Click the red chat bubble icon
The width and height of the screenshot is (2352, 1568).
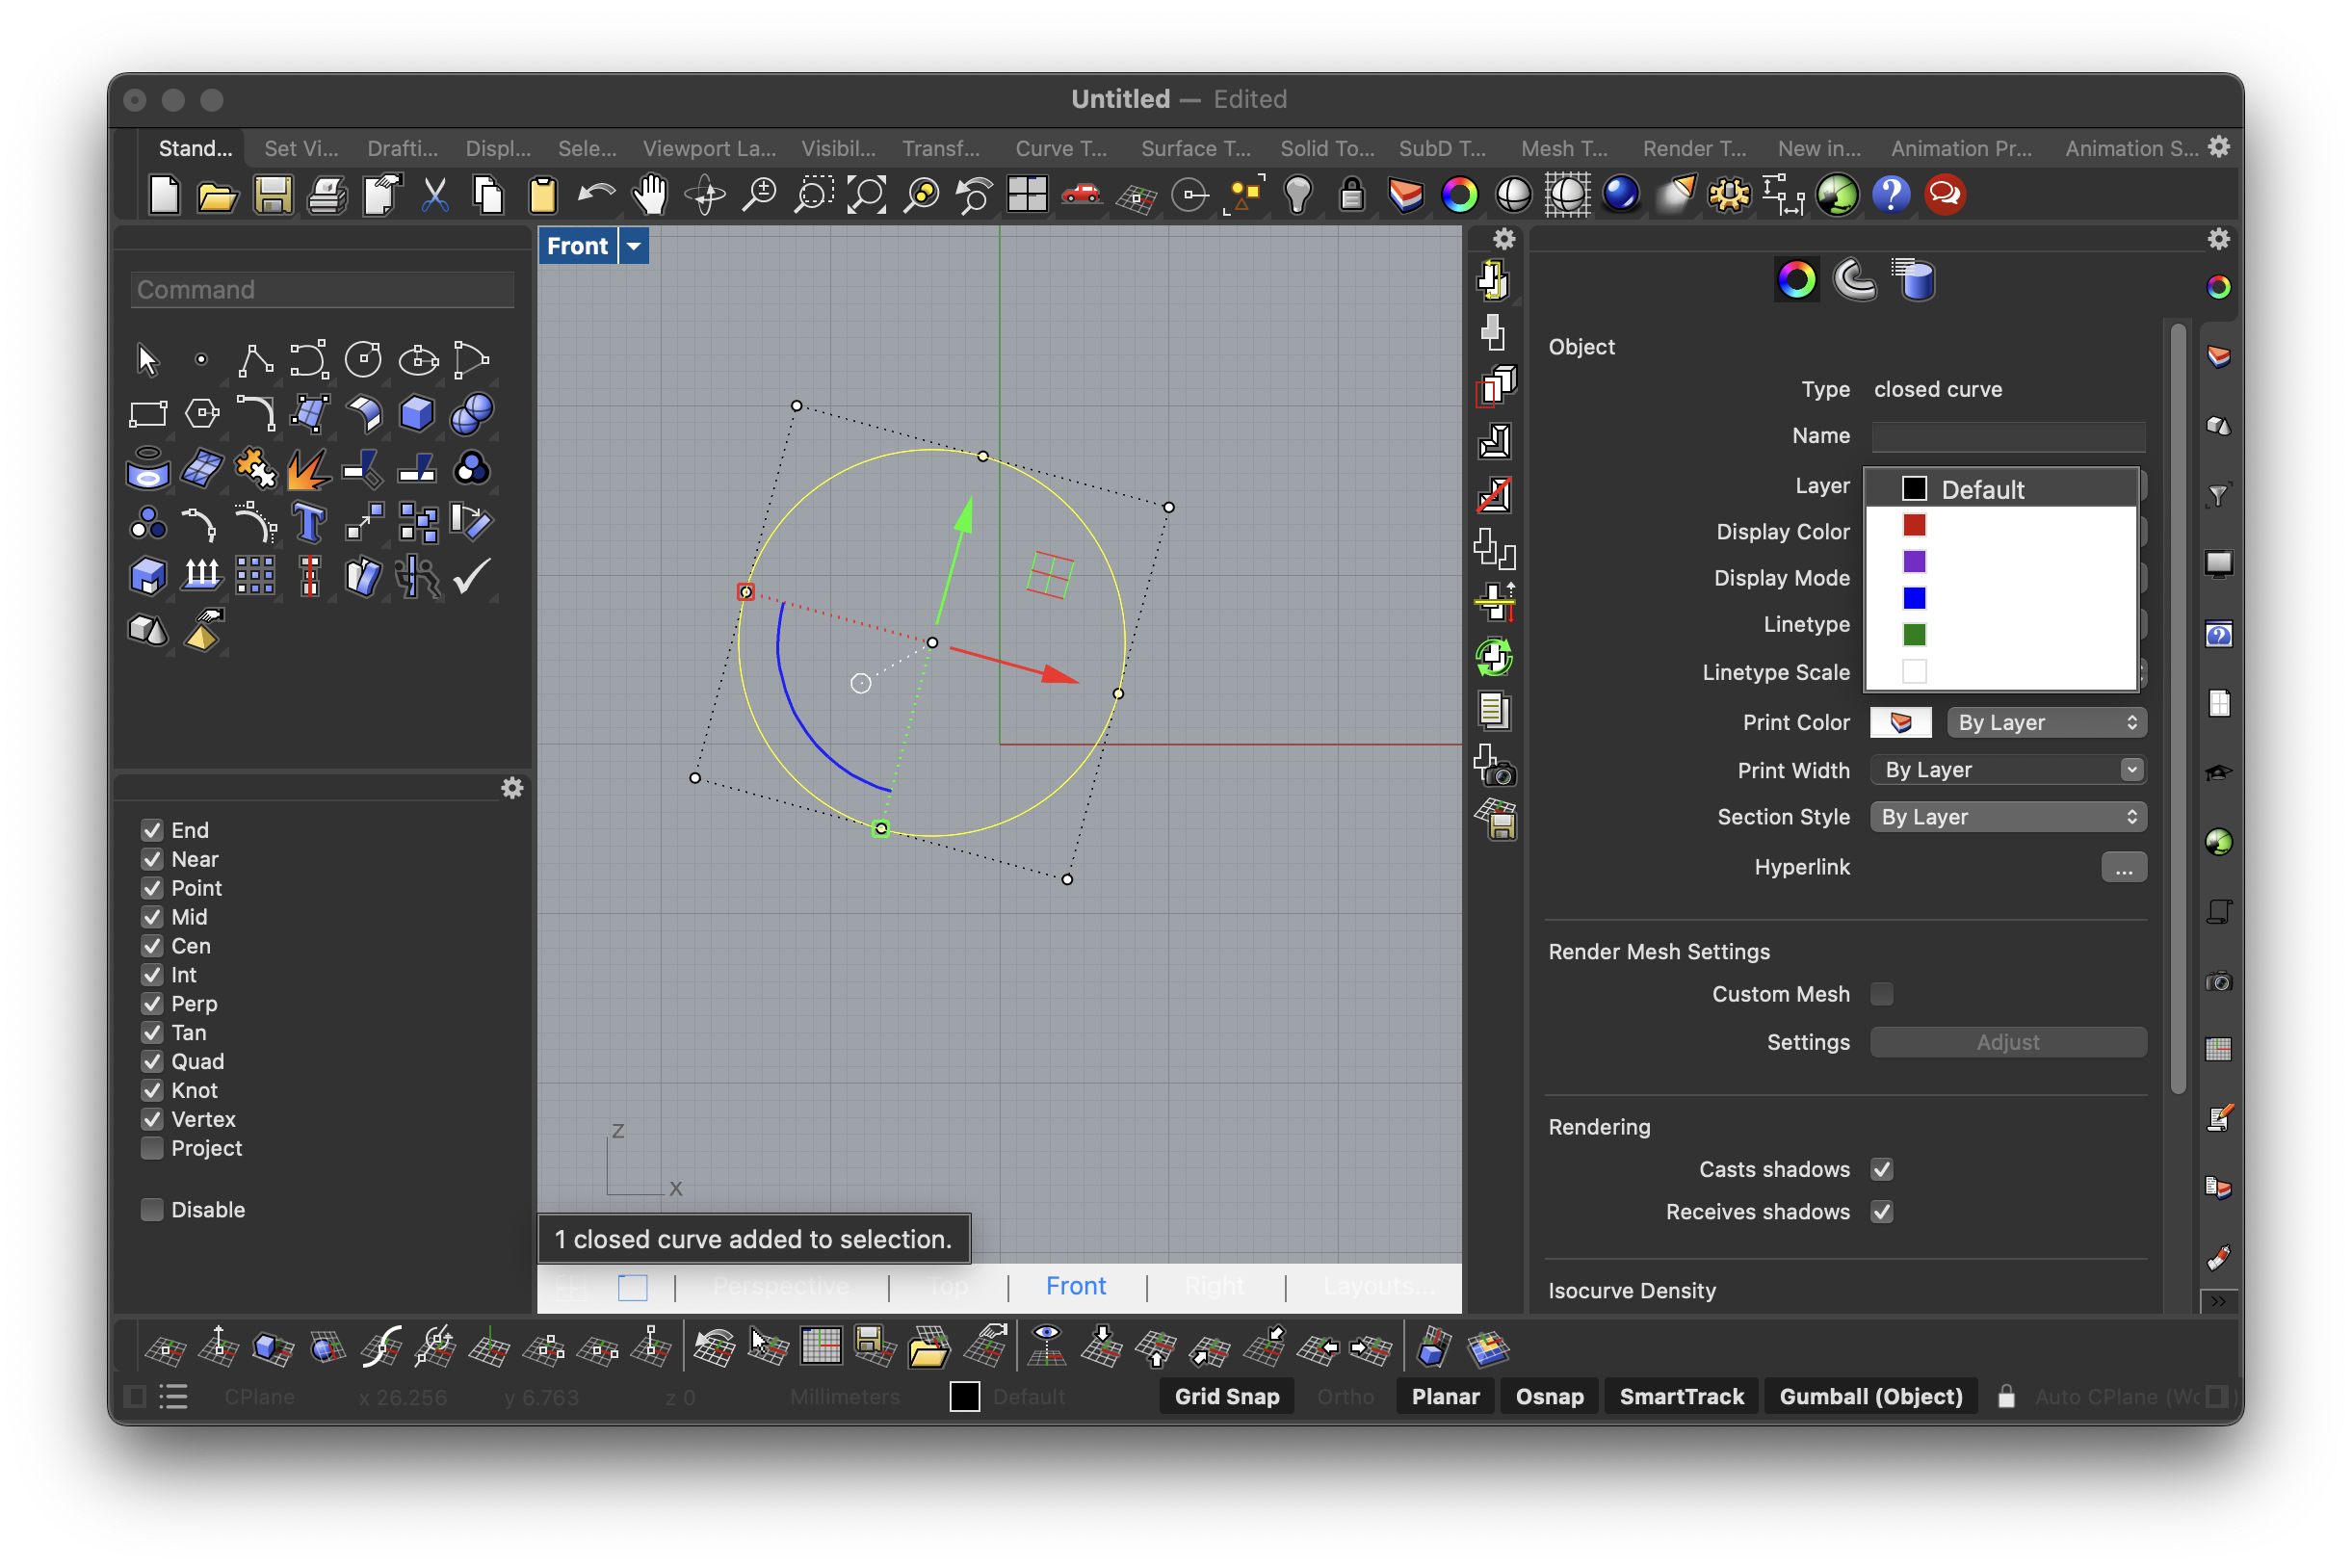point(1945,195)
